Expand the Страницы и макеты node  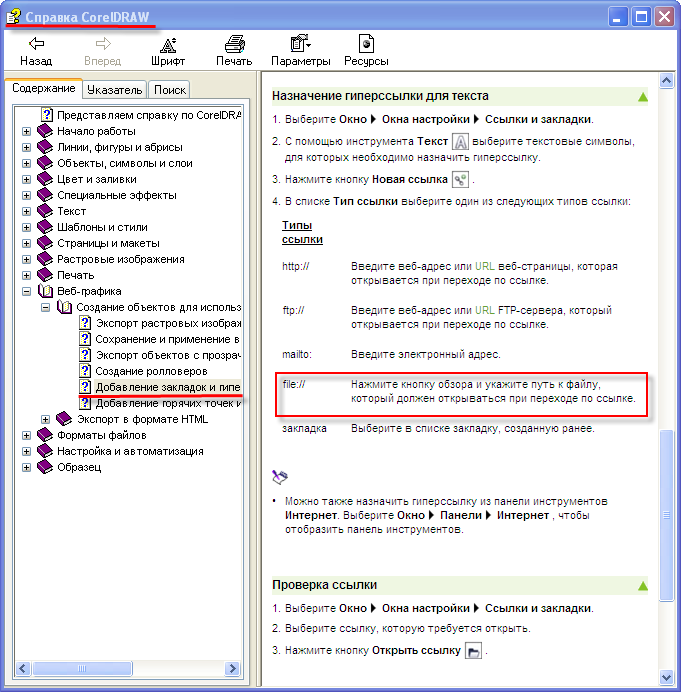coord(26,243)
